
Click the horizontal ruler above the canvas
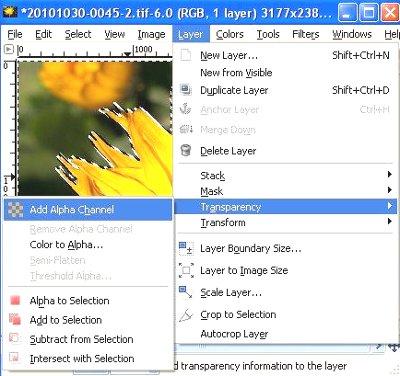pos(94,50)
